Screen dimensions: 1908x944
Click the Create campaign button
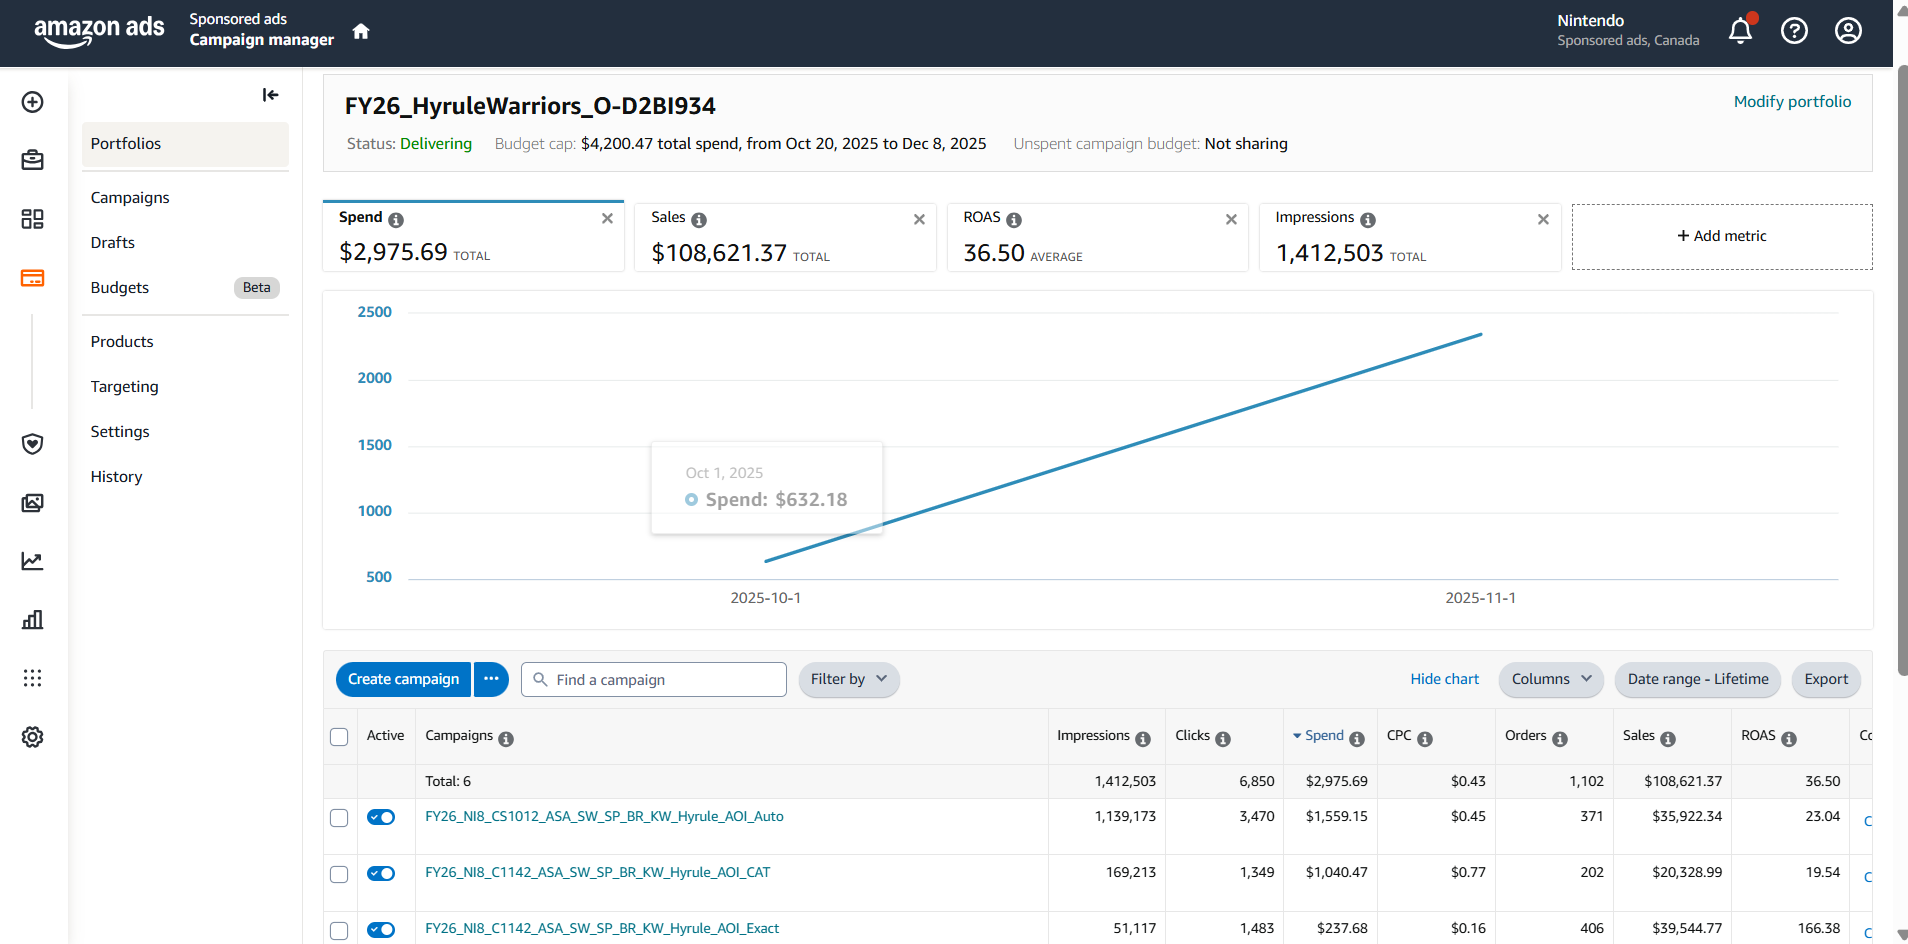(x=403, y=679)
